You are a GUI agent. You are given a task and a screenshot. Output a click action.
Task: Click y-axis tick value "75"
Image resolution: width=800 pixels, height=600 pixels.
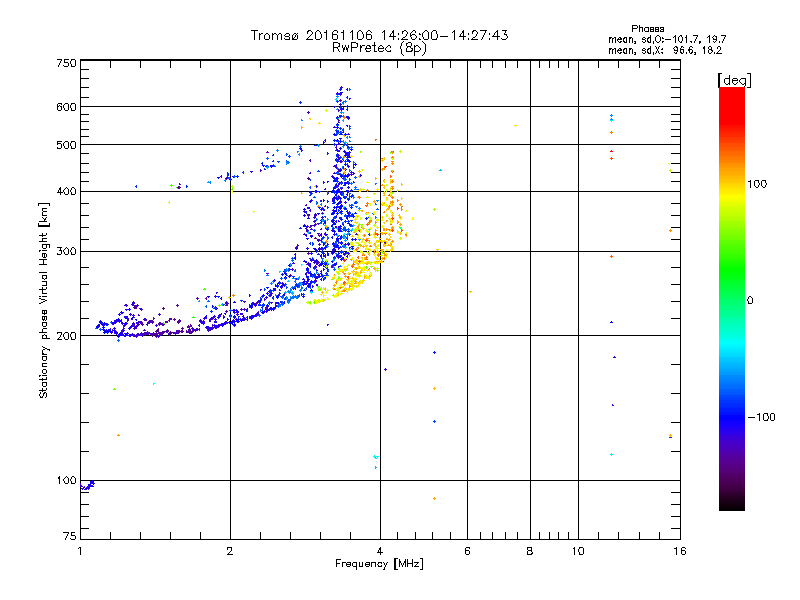tap(69, 536)
